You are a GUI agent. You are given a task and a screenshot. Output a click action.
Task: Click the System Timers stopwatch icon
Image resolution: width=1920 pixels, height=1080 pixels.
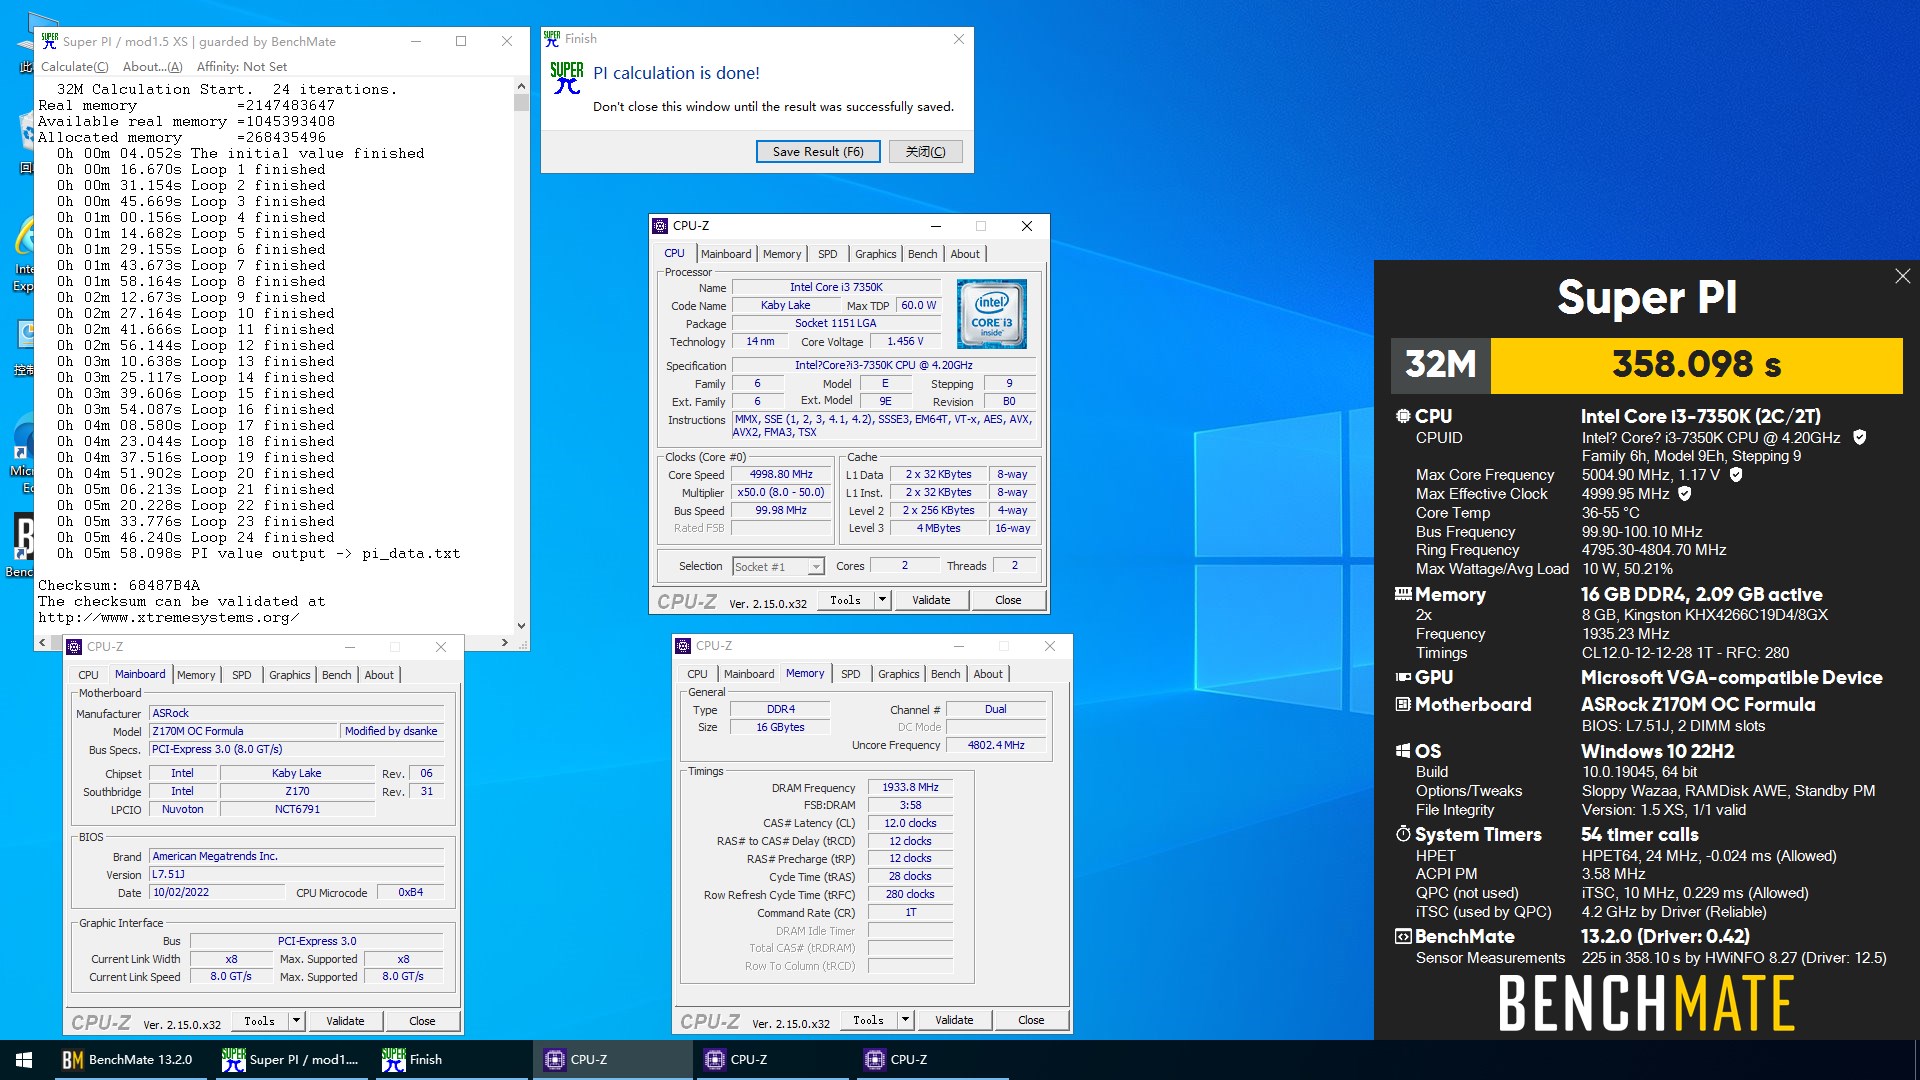1403,834
